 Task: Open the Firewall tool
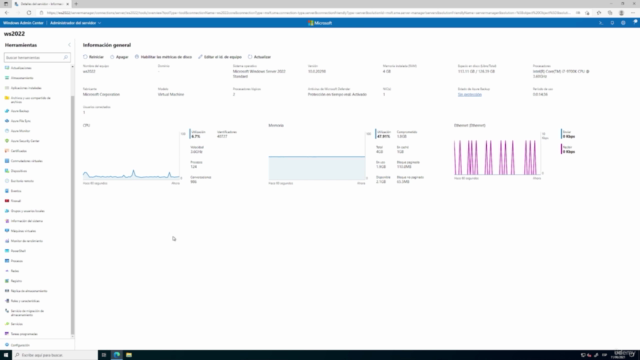tap(16, 201)
